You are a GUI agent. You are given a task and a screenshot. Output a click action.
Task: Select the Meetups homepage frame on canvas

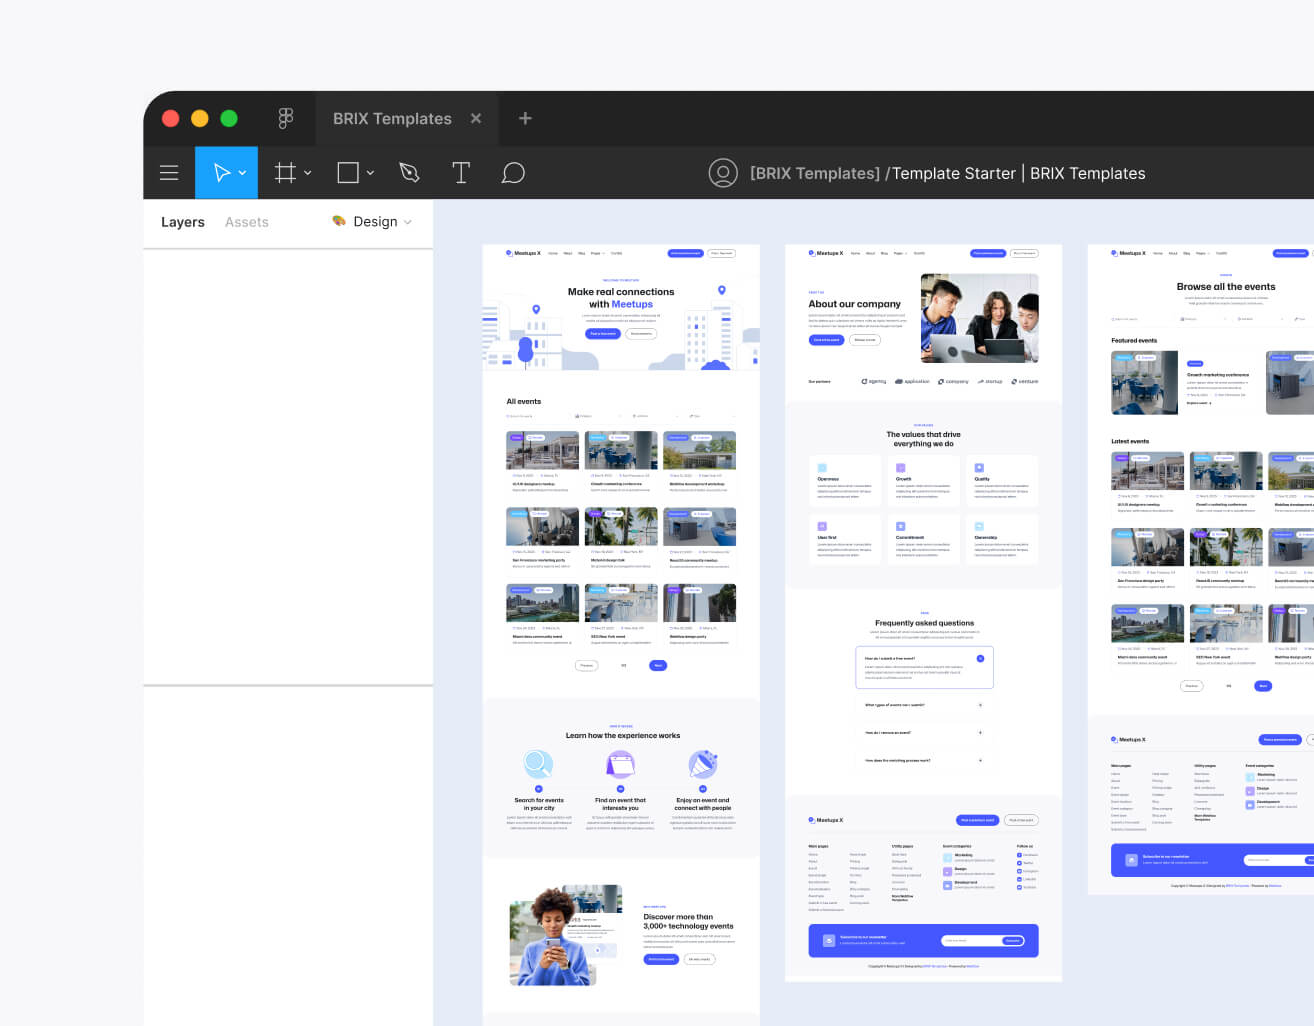pyautogui.click(x=621, y=450)
